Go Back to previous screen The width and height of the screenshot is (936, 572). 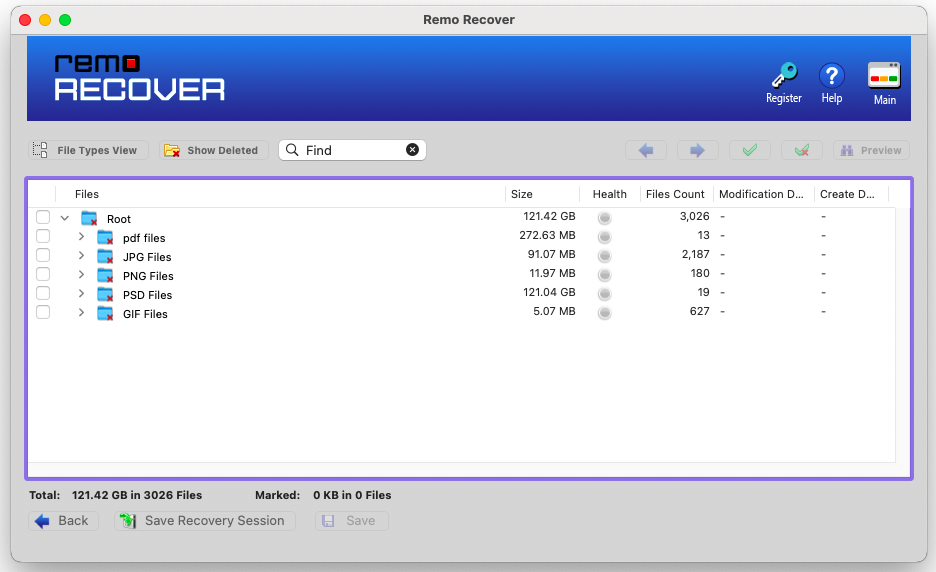(x=63, y=521)
